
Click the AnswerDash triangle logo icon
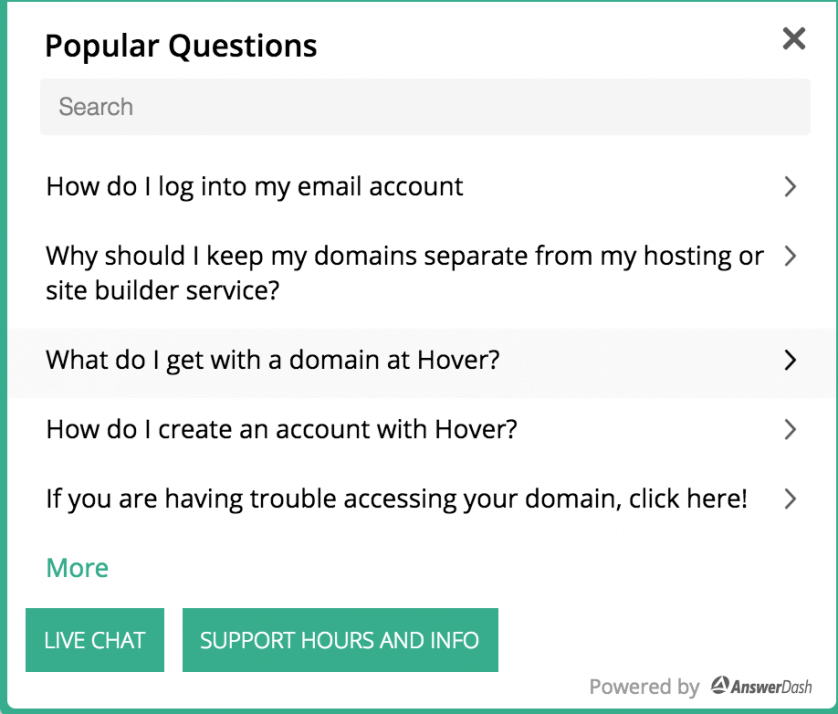[x=720, y=685]
